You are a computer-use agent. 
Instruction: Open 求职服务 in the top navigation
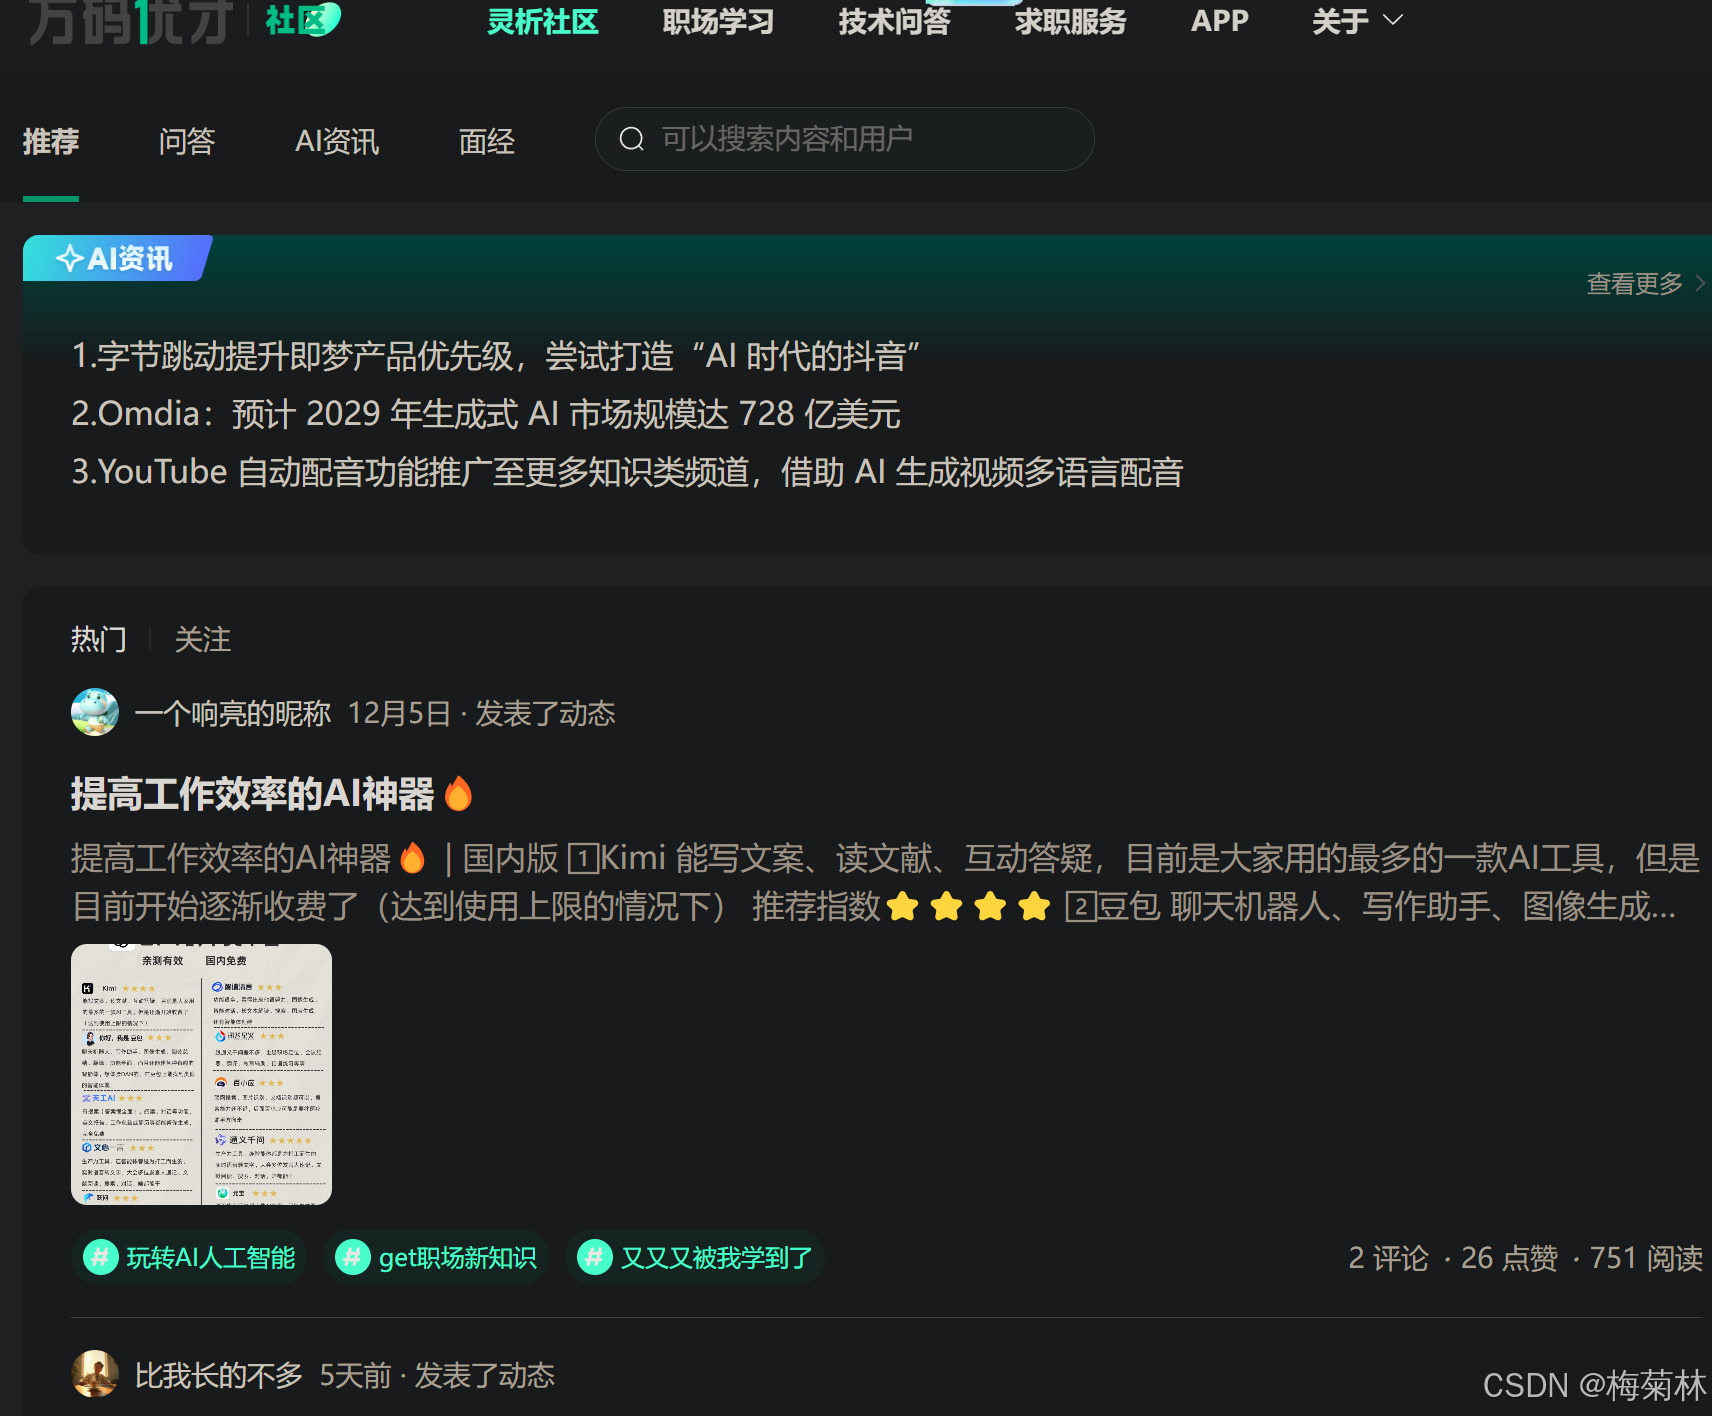[1071, 21]
